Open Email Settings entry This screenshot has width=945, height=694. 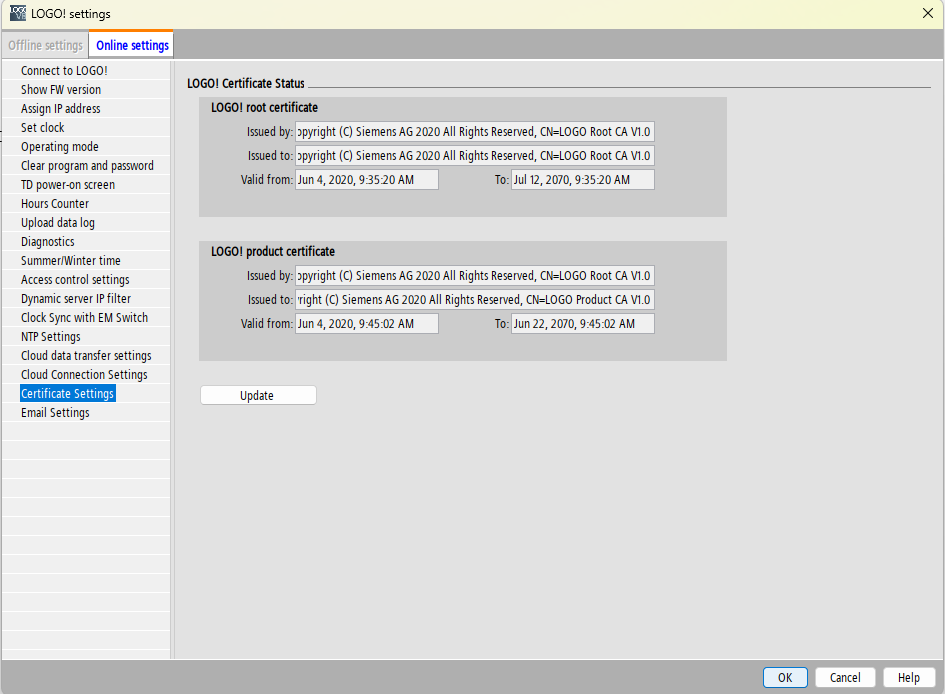tap(55, 413)
